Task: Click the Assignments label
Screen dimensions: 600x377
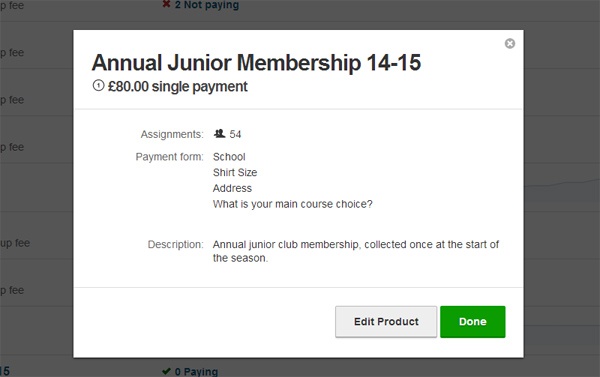Action: pyautogui.click(x=172, y=134)
